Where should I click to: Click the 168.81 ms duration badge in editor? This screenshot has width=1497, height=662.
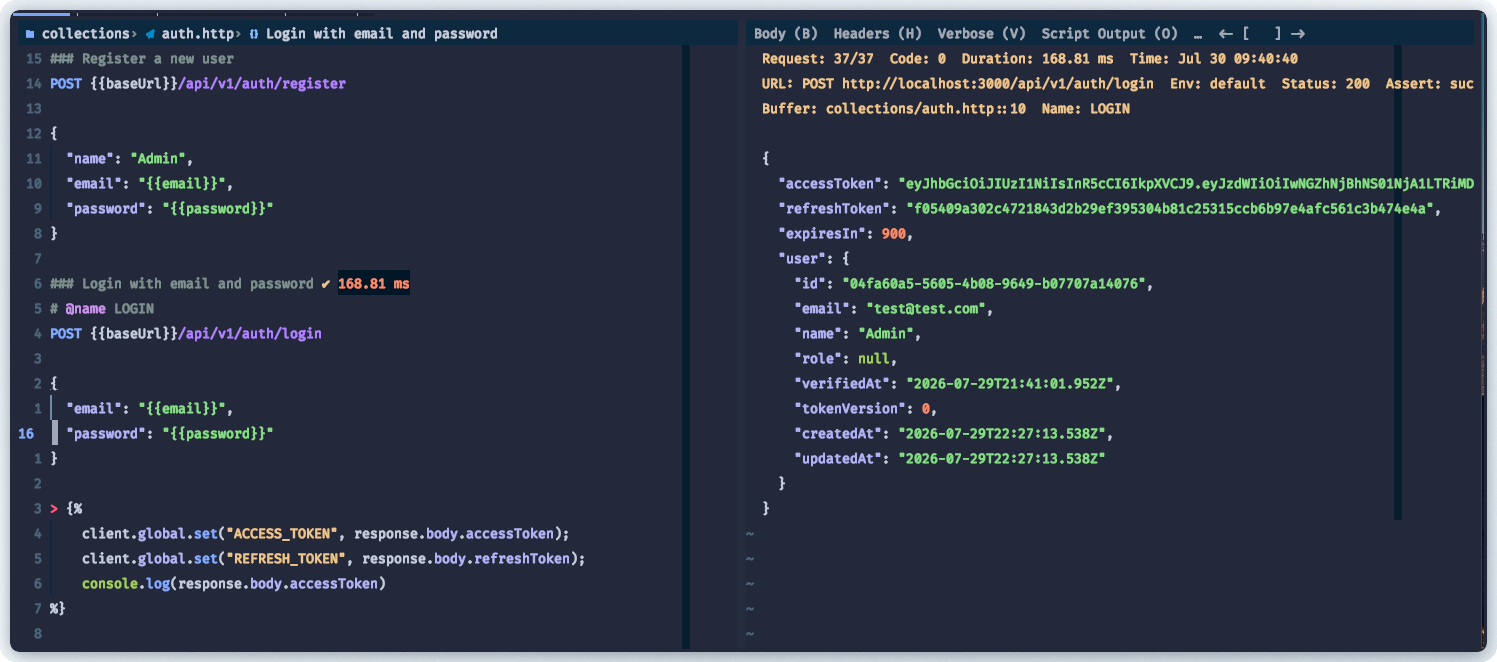coord(374,284)
